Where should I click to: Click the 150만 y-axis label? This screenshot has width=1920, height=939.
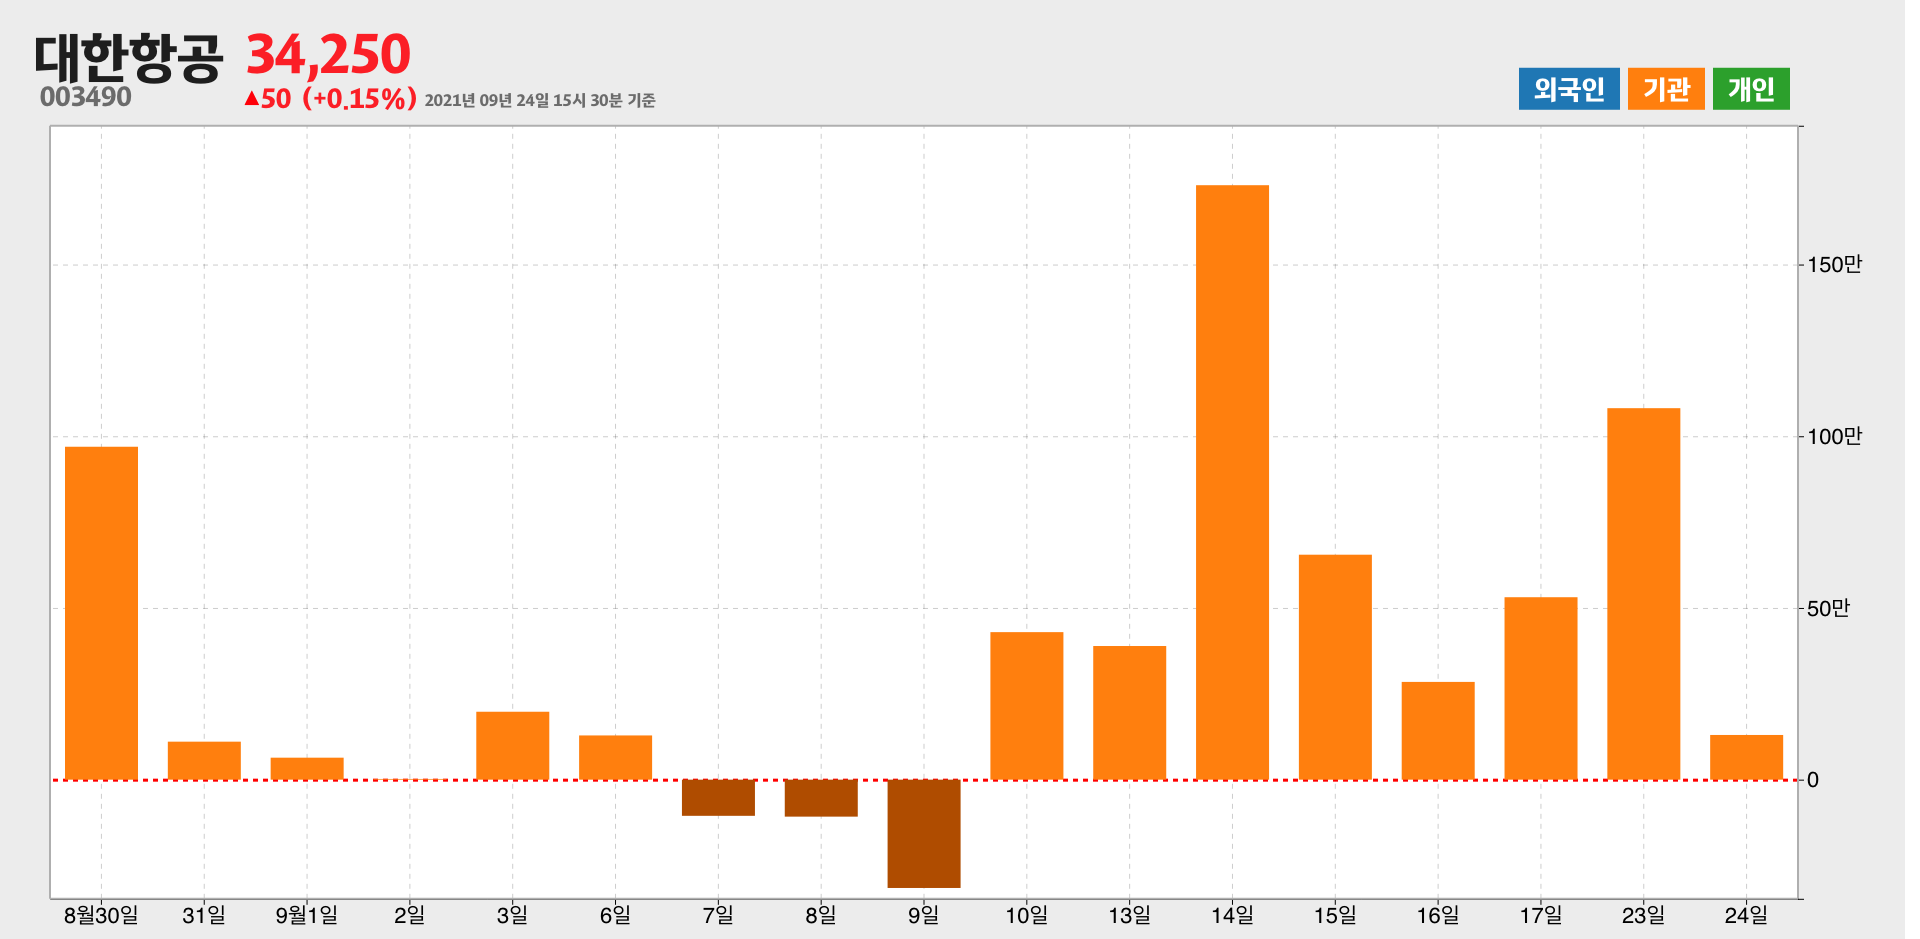pyautogui.click(x=1834, y=265)
